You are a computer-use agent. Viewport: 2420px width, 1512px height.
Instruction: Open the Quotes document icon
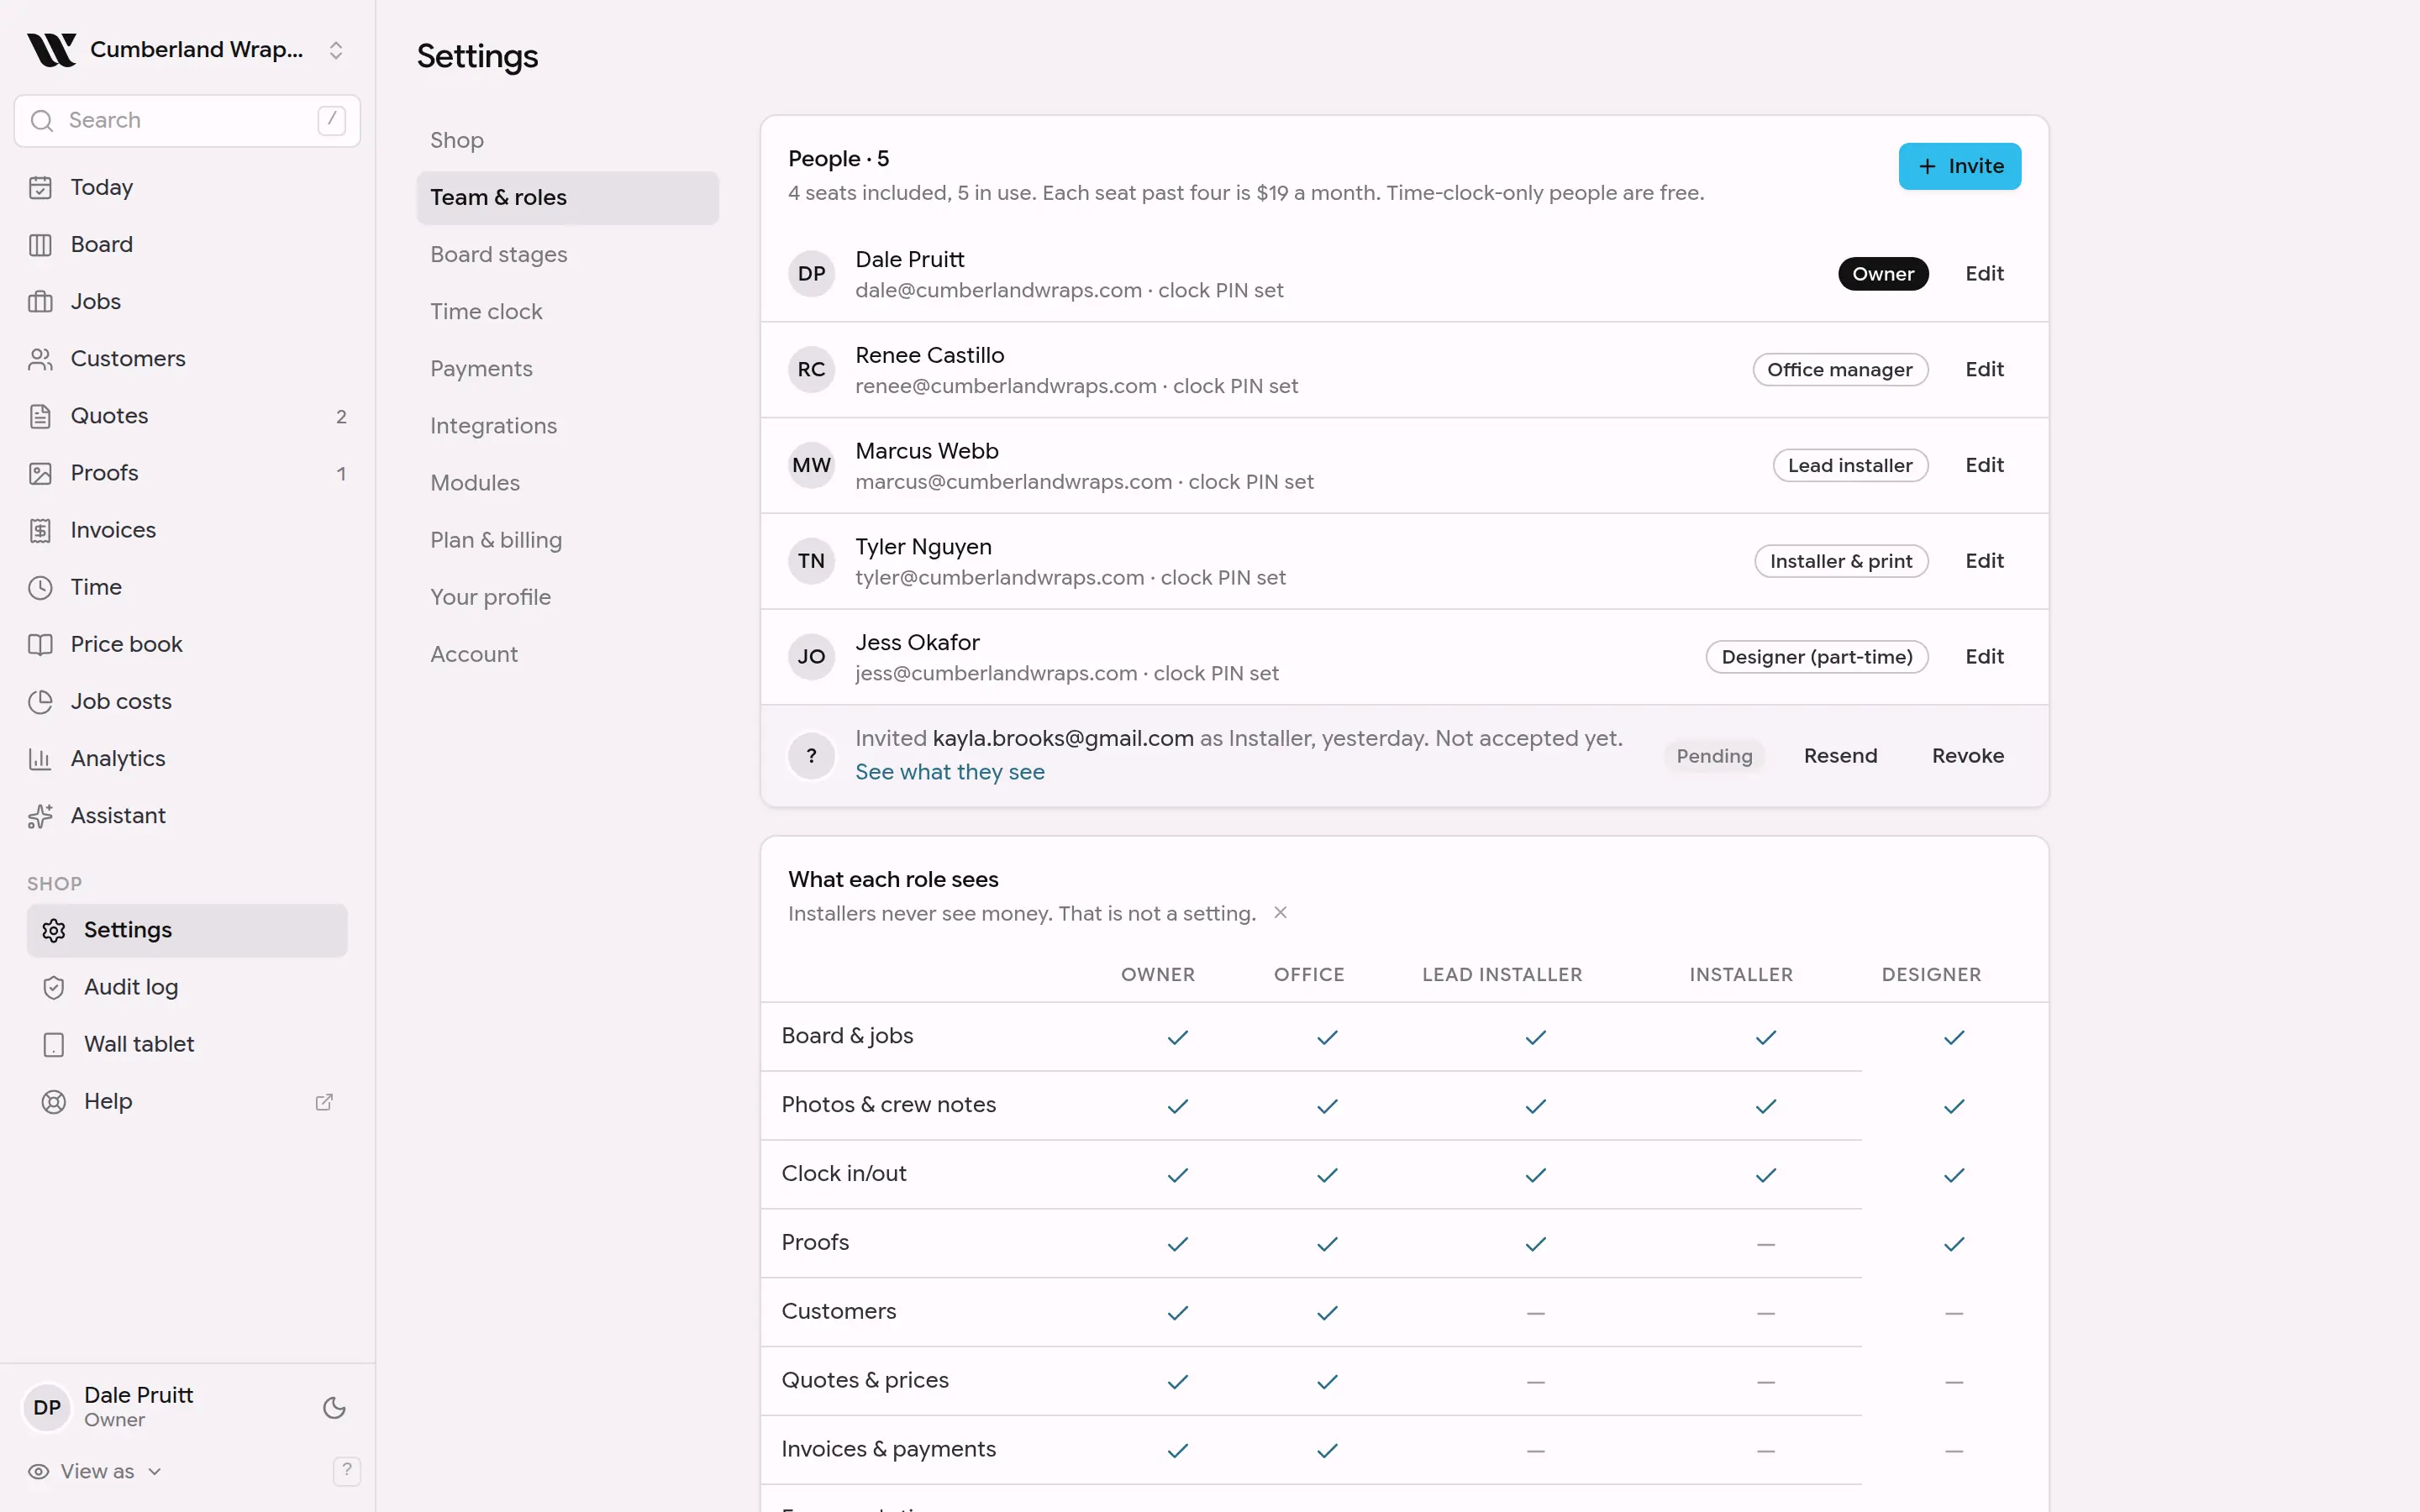click(40, 416)
